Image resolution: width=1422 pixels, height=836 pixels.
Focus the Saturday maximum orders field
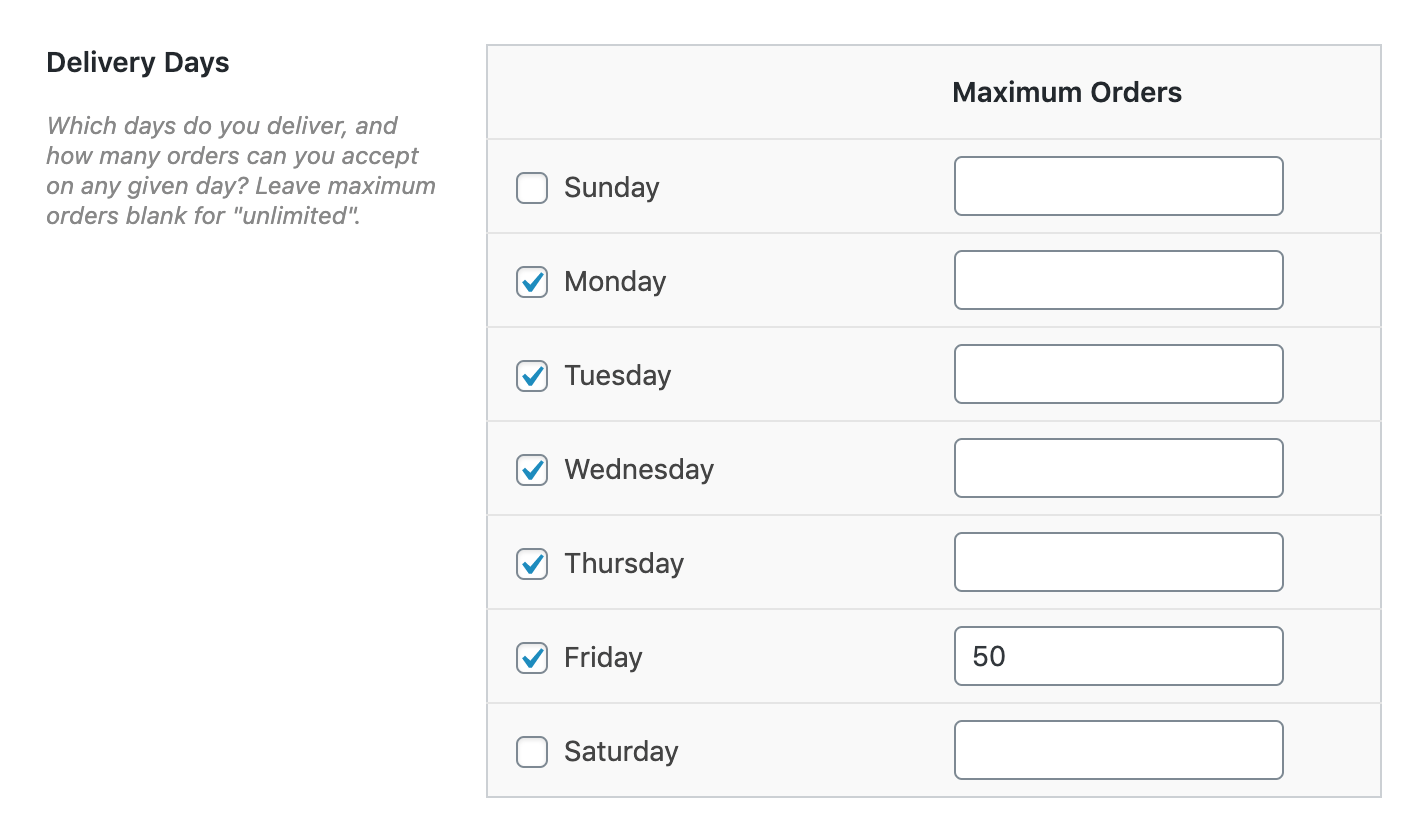1118,750
